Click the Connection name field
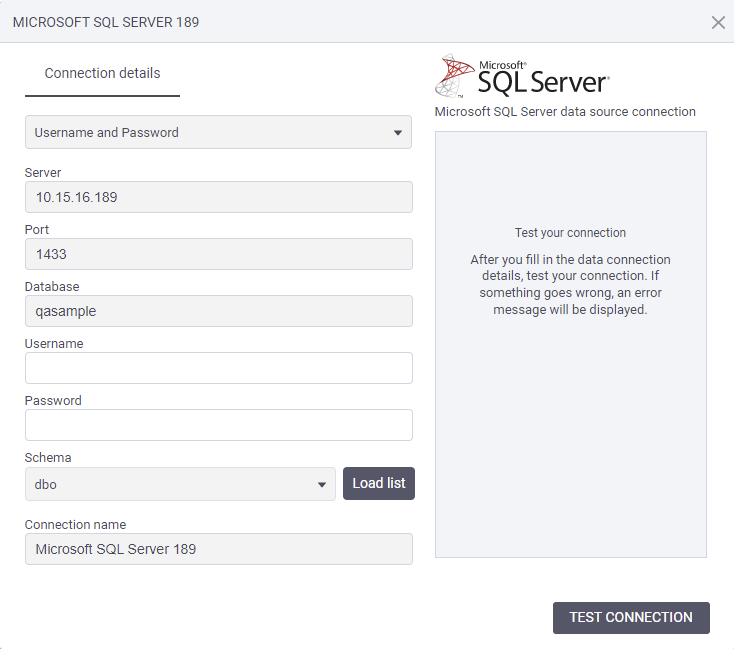 point(219,549)
